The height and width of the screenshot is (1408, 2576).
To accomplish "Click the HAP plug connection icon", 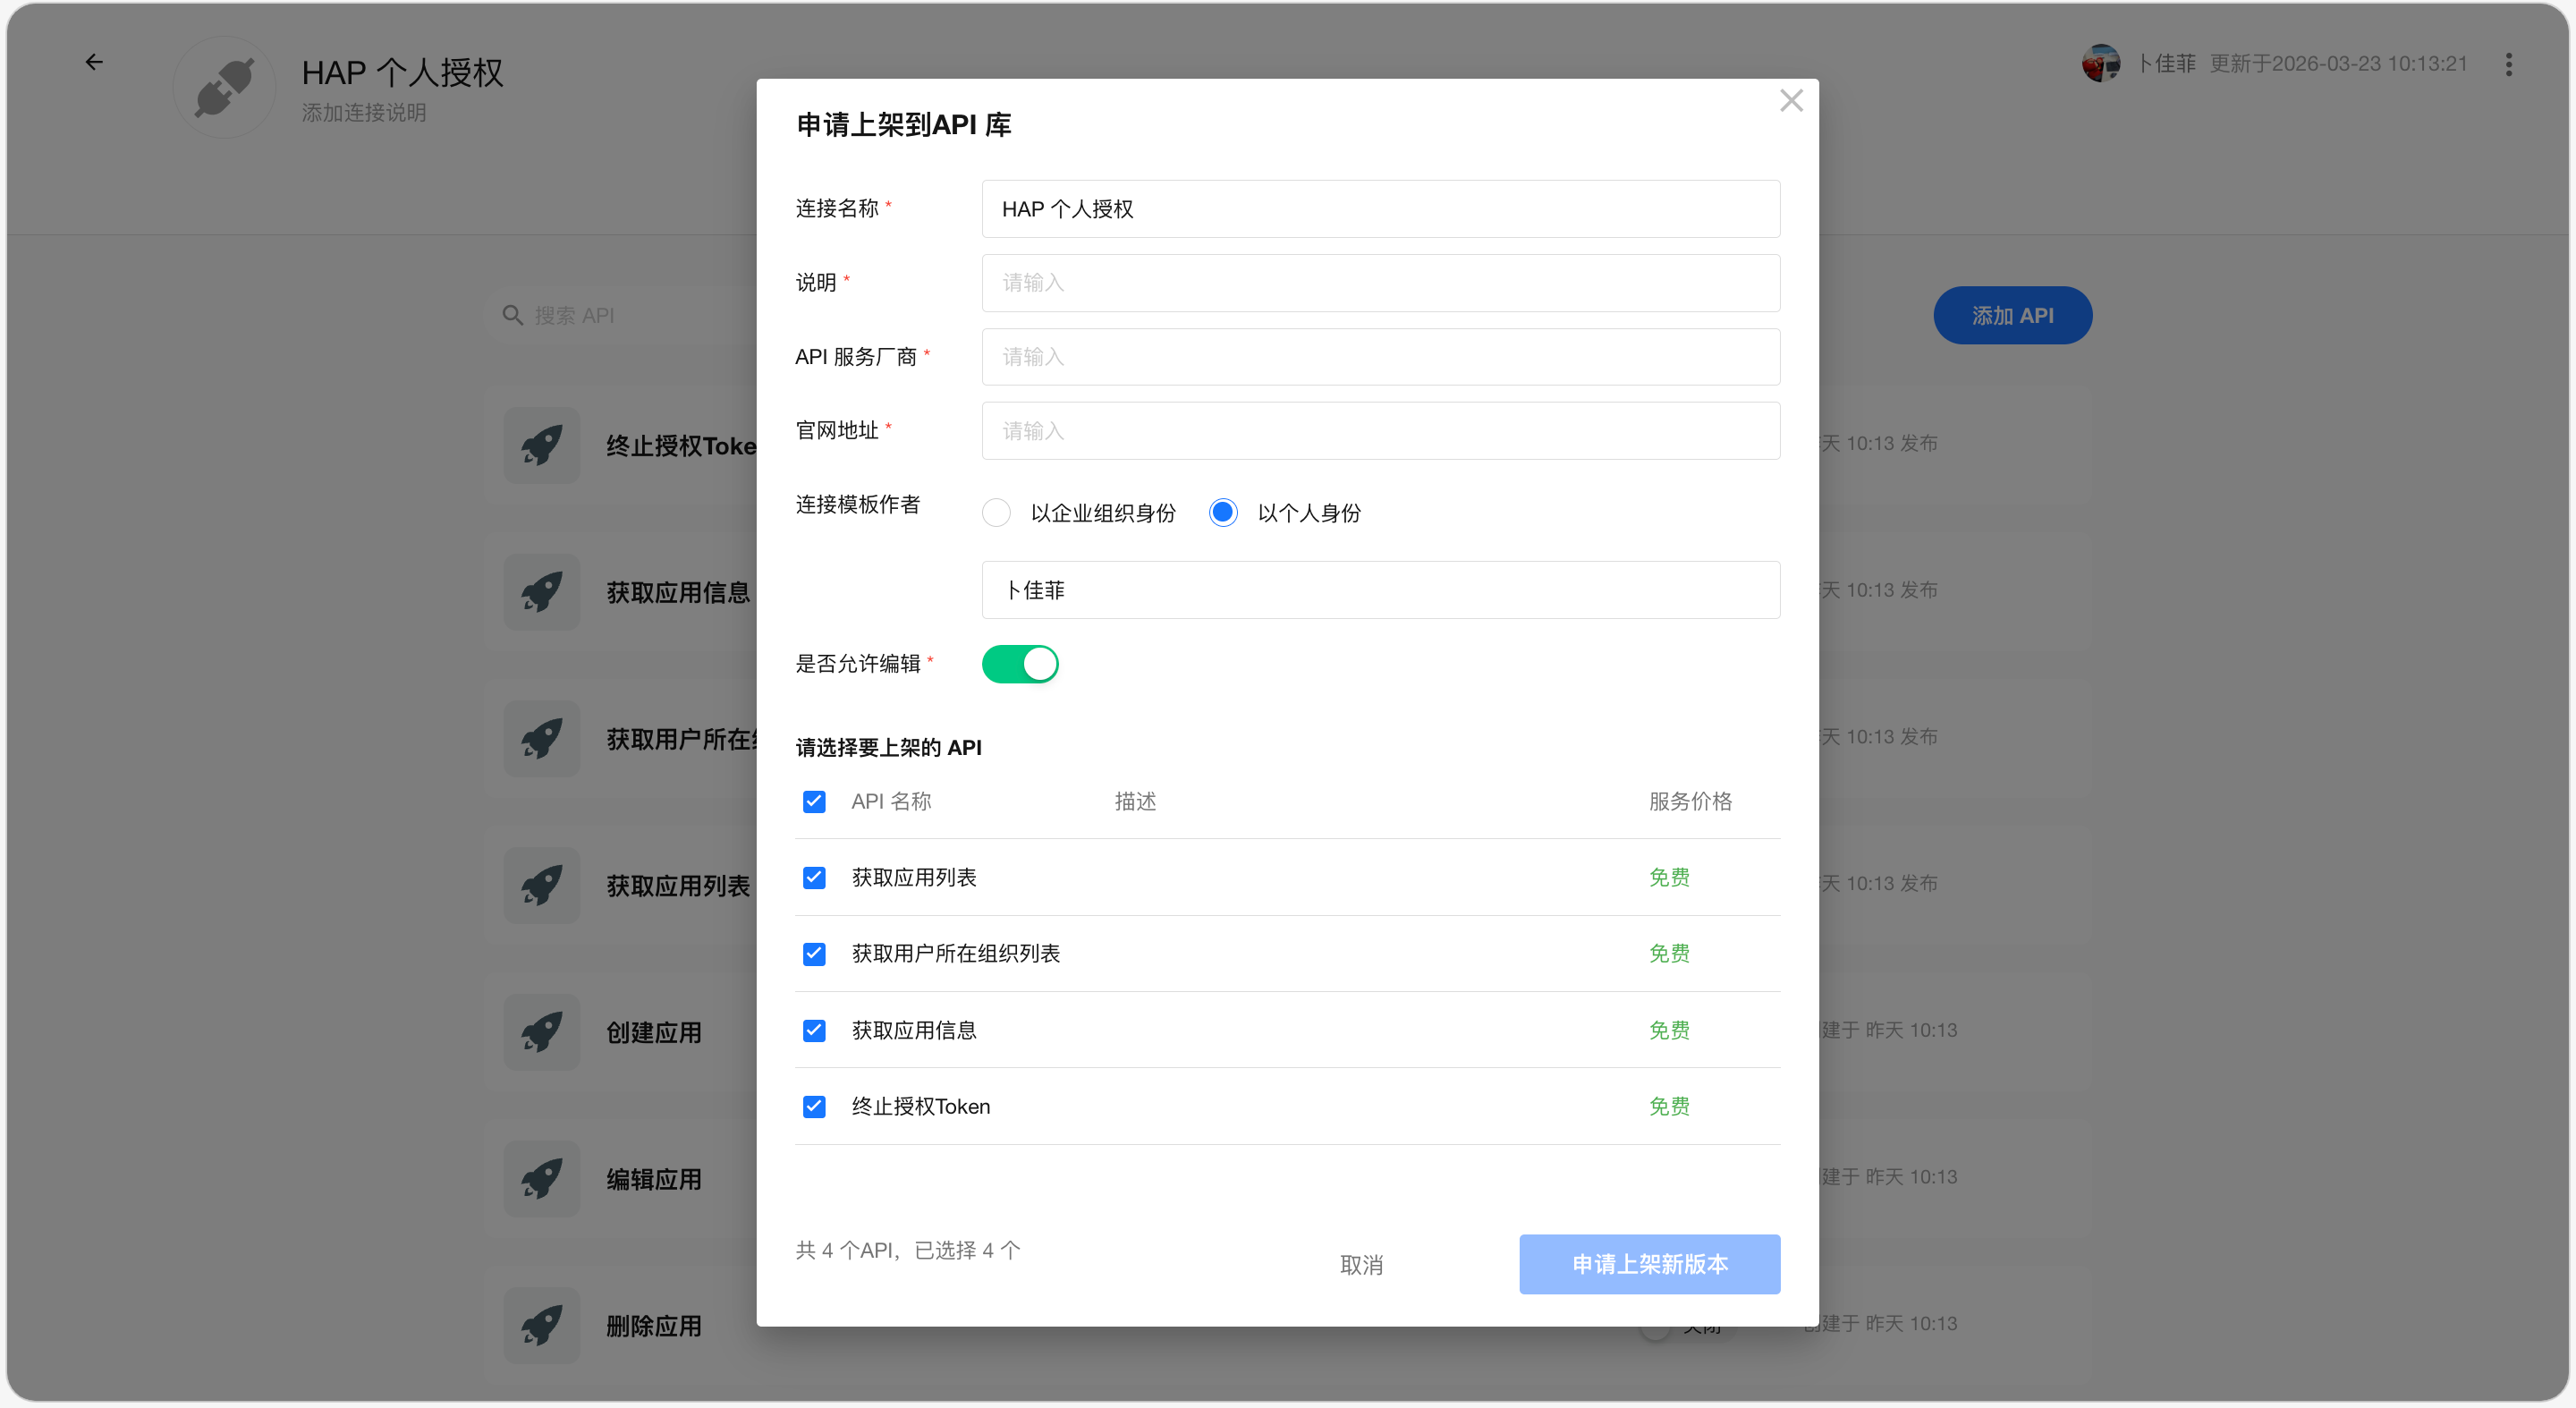I will pyautogui.click(x=224, y=88).
